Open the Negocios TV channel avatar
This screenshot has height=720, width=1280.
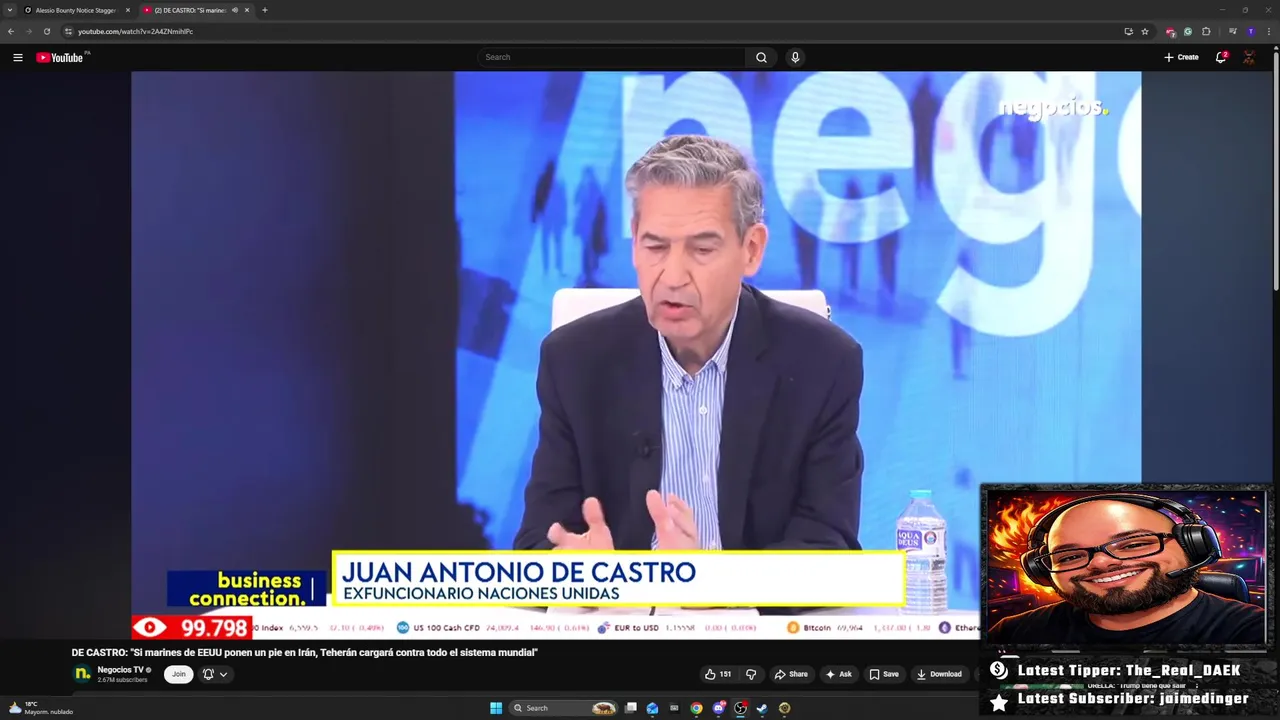[x=82, y=674]
